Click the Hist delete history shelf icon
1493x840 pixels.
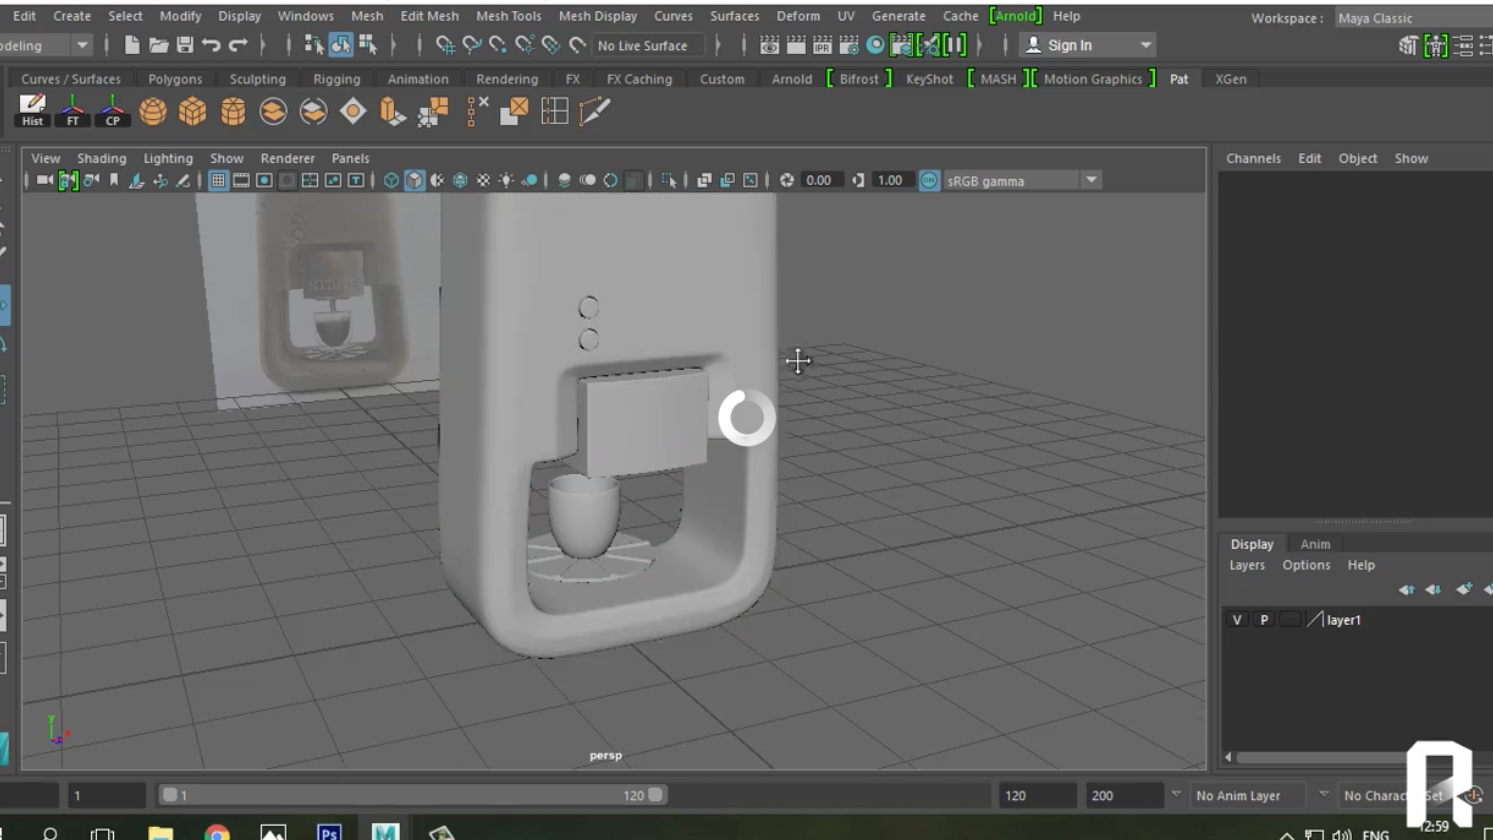click(32, 110)
